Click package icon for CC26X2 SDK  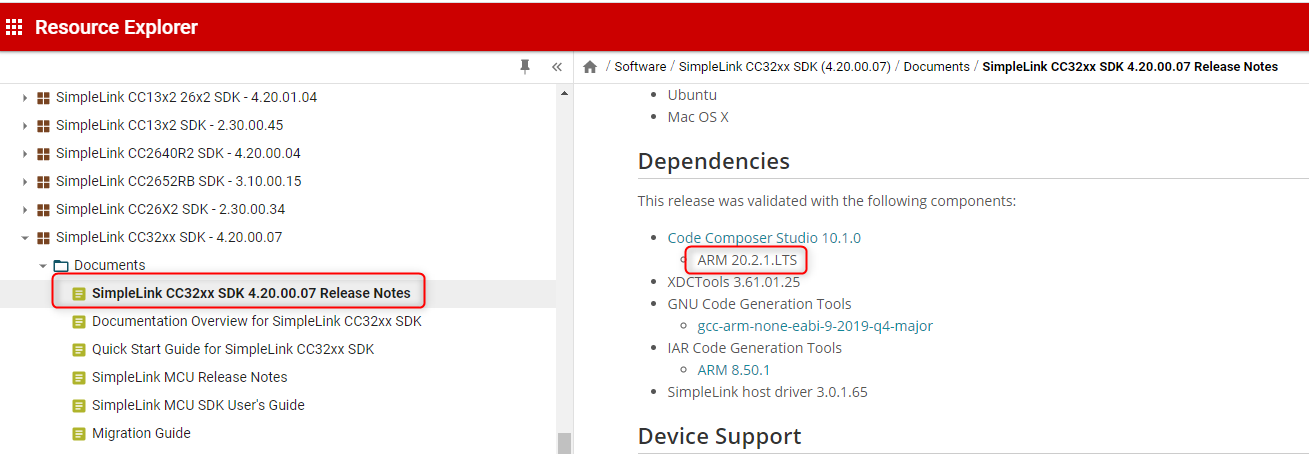(43, 210)
